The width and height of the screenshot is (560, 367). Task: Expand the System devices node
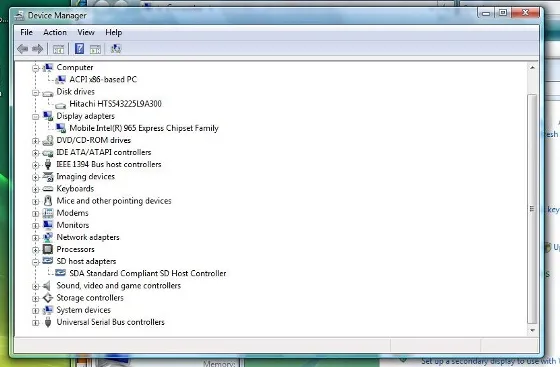click(35, 311)
